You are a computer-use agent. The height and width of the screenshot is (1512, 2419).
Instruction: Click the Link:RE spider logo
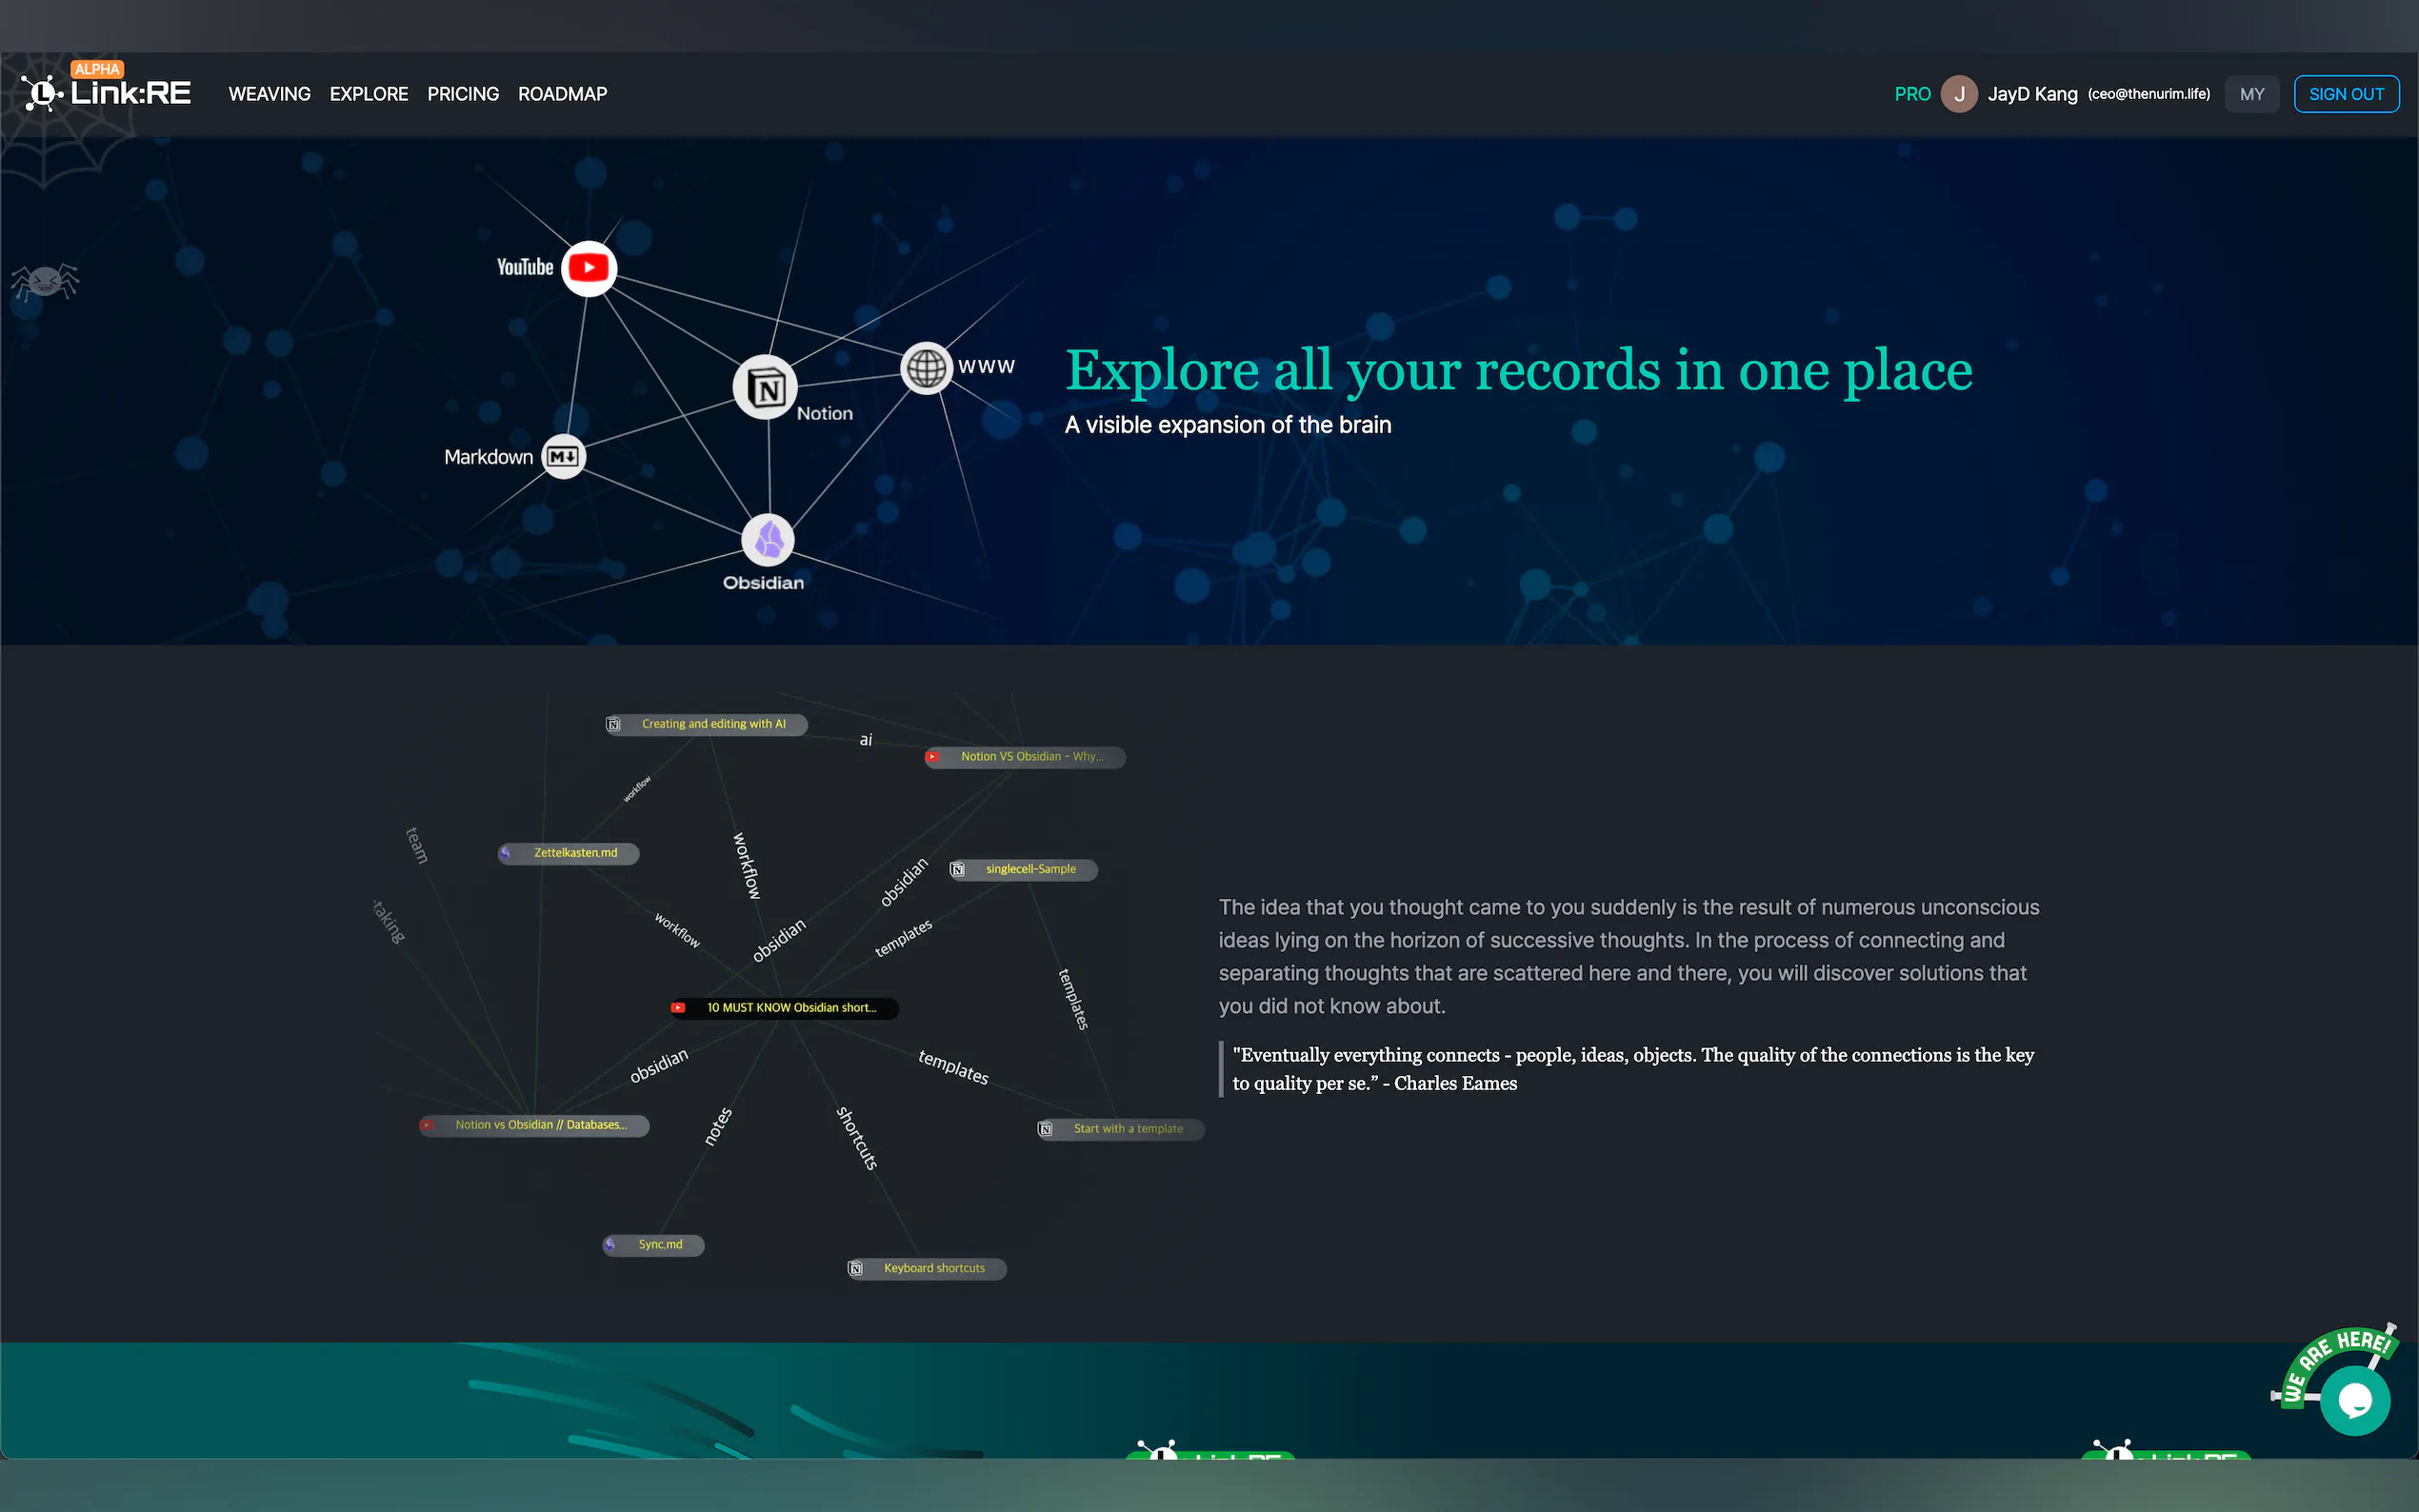[x=42, y=93]
